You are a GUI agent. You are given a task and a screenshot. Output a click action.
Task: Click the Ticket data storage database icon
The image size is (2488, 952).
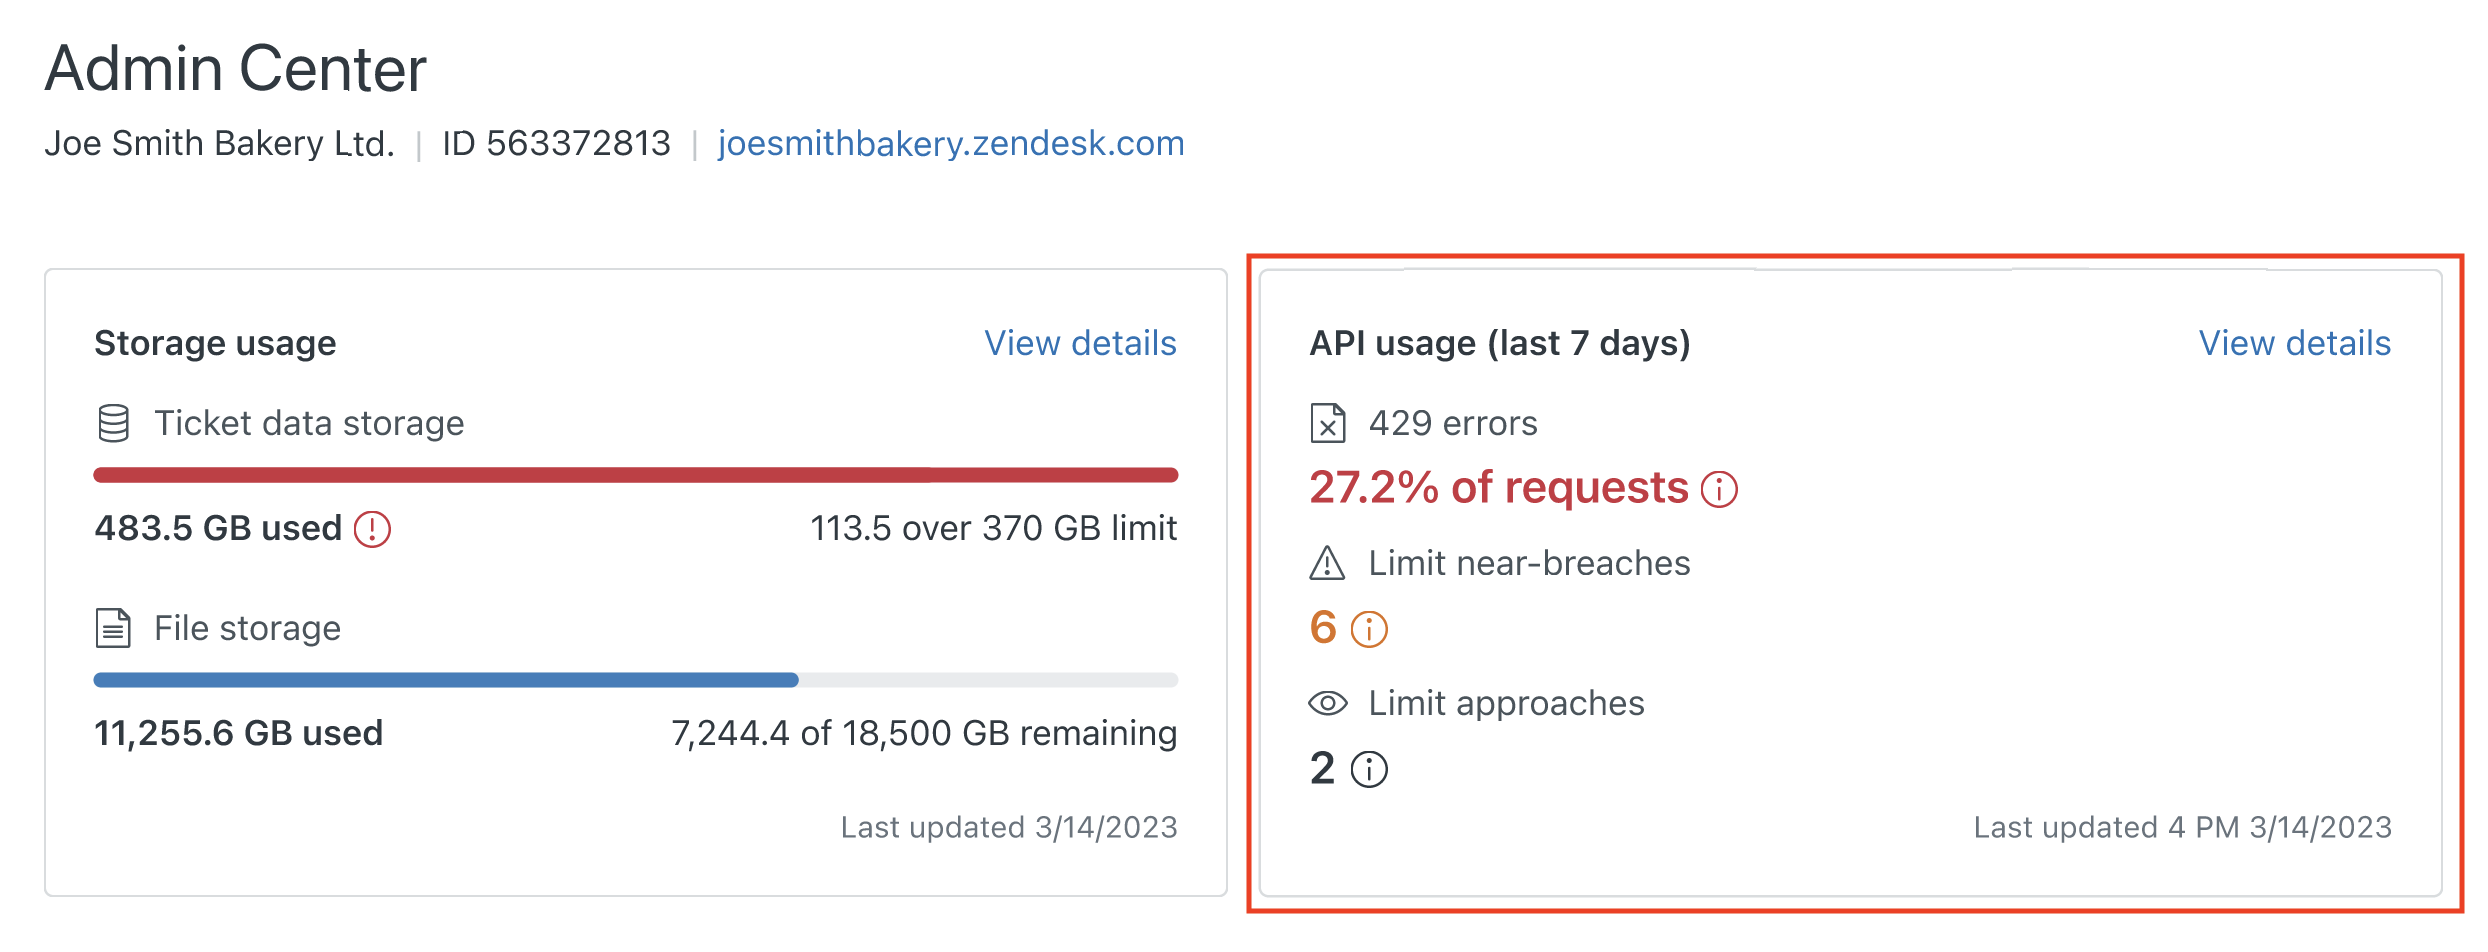coord(113,422)
